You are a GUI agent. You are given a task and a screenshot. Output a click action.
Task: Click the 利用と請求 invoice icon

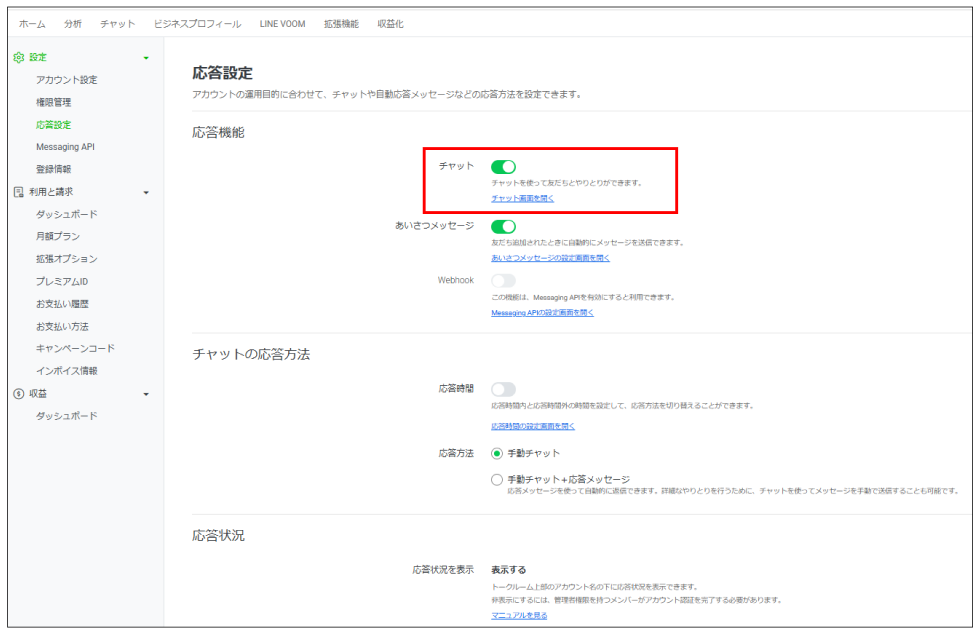tap(19, 192)
